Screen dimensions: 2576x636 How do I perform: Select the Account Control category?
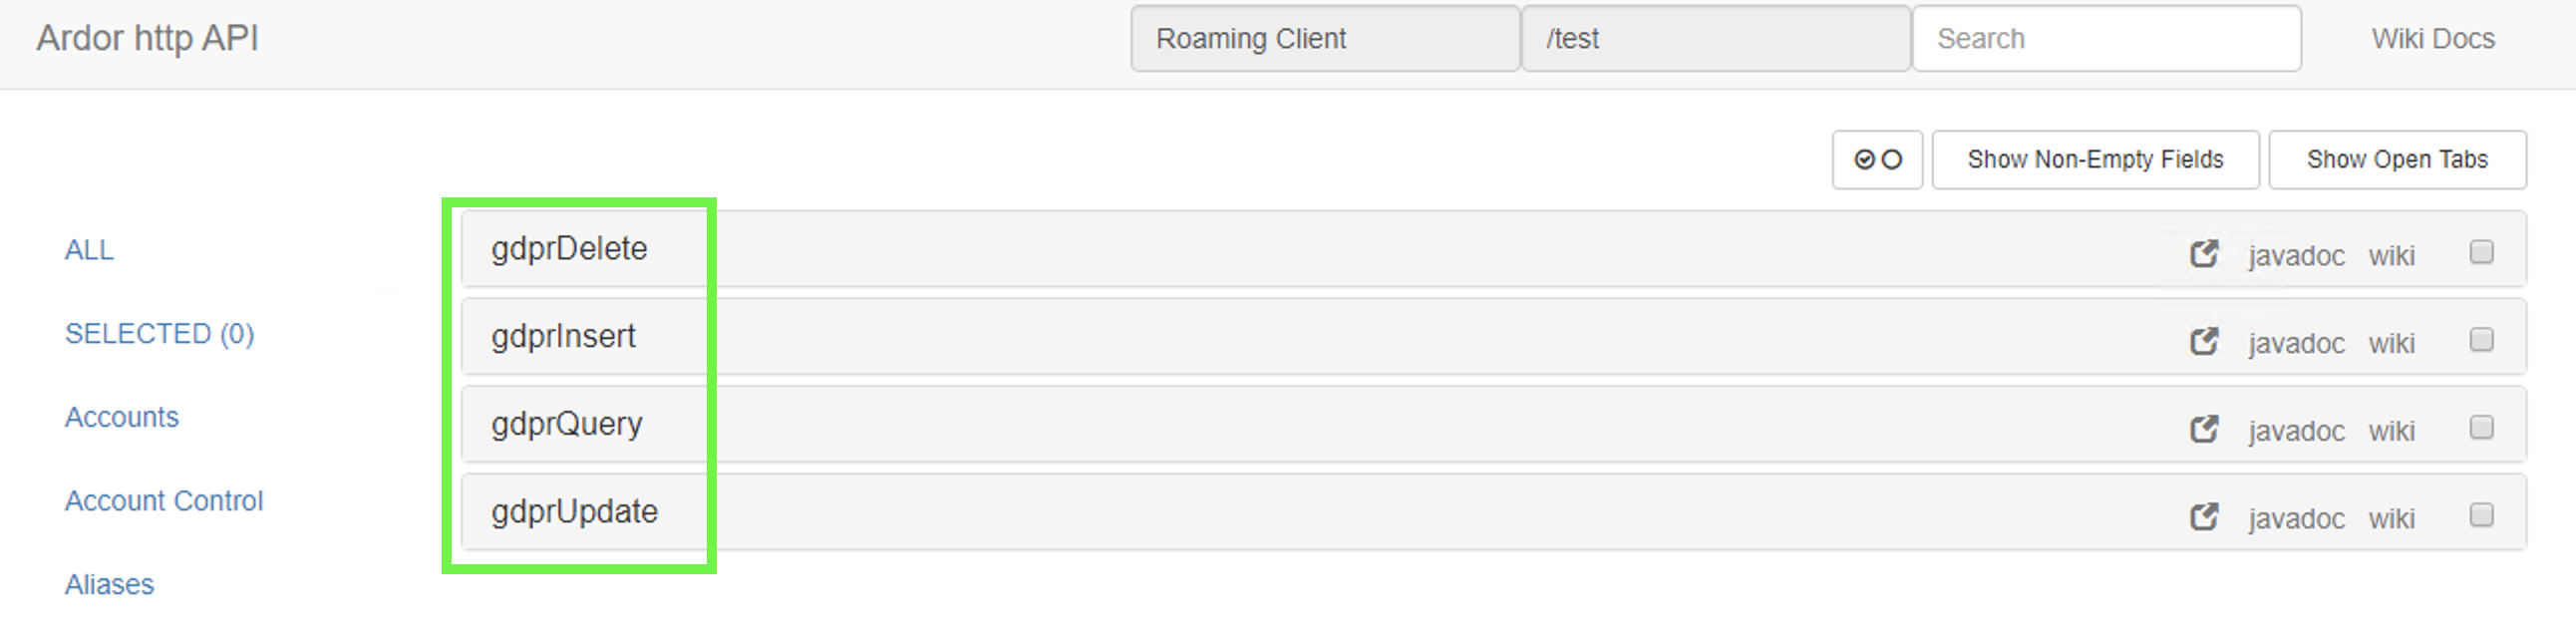pyautogui.click(x=164, y=500)
